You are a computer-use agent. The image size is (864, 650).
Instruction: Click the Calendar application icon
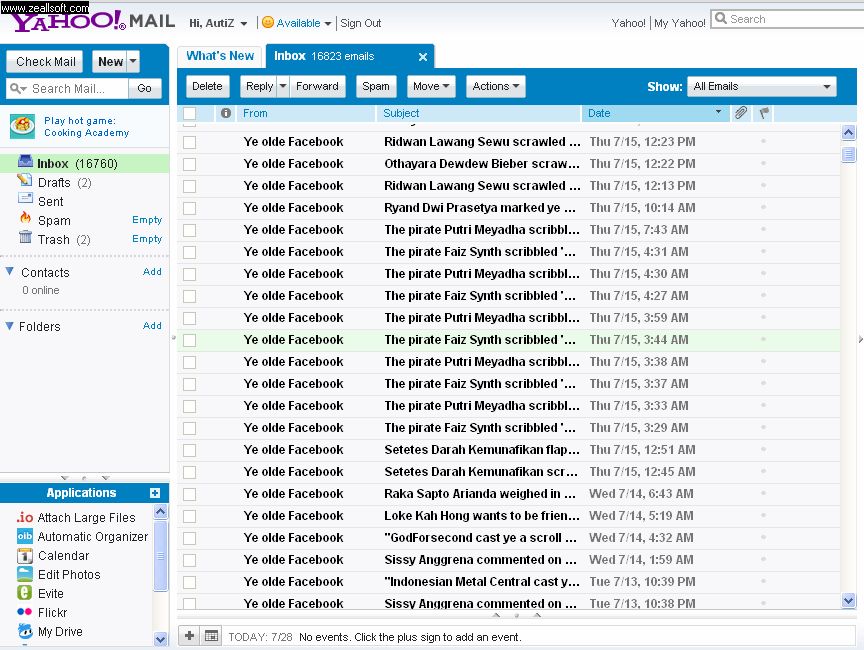(25, 555)
